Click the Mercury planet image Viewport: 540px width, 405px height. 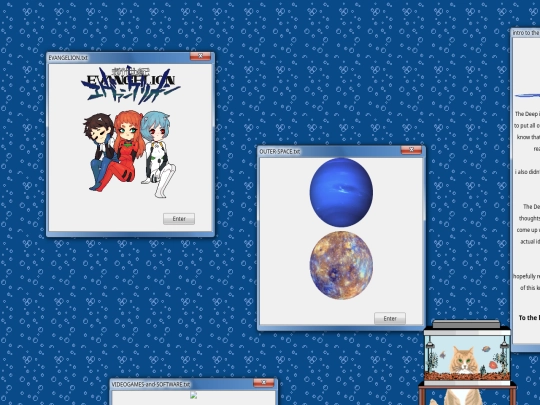coord(341,265)
